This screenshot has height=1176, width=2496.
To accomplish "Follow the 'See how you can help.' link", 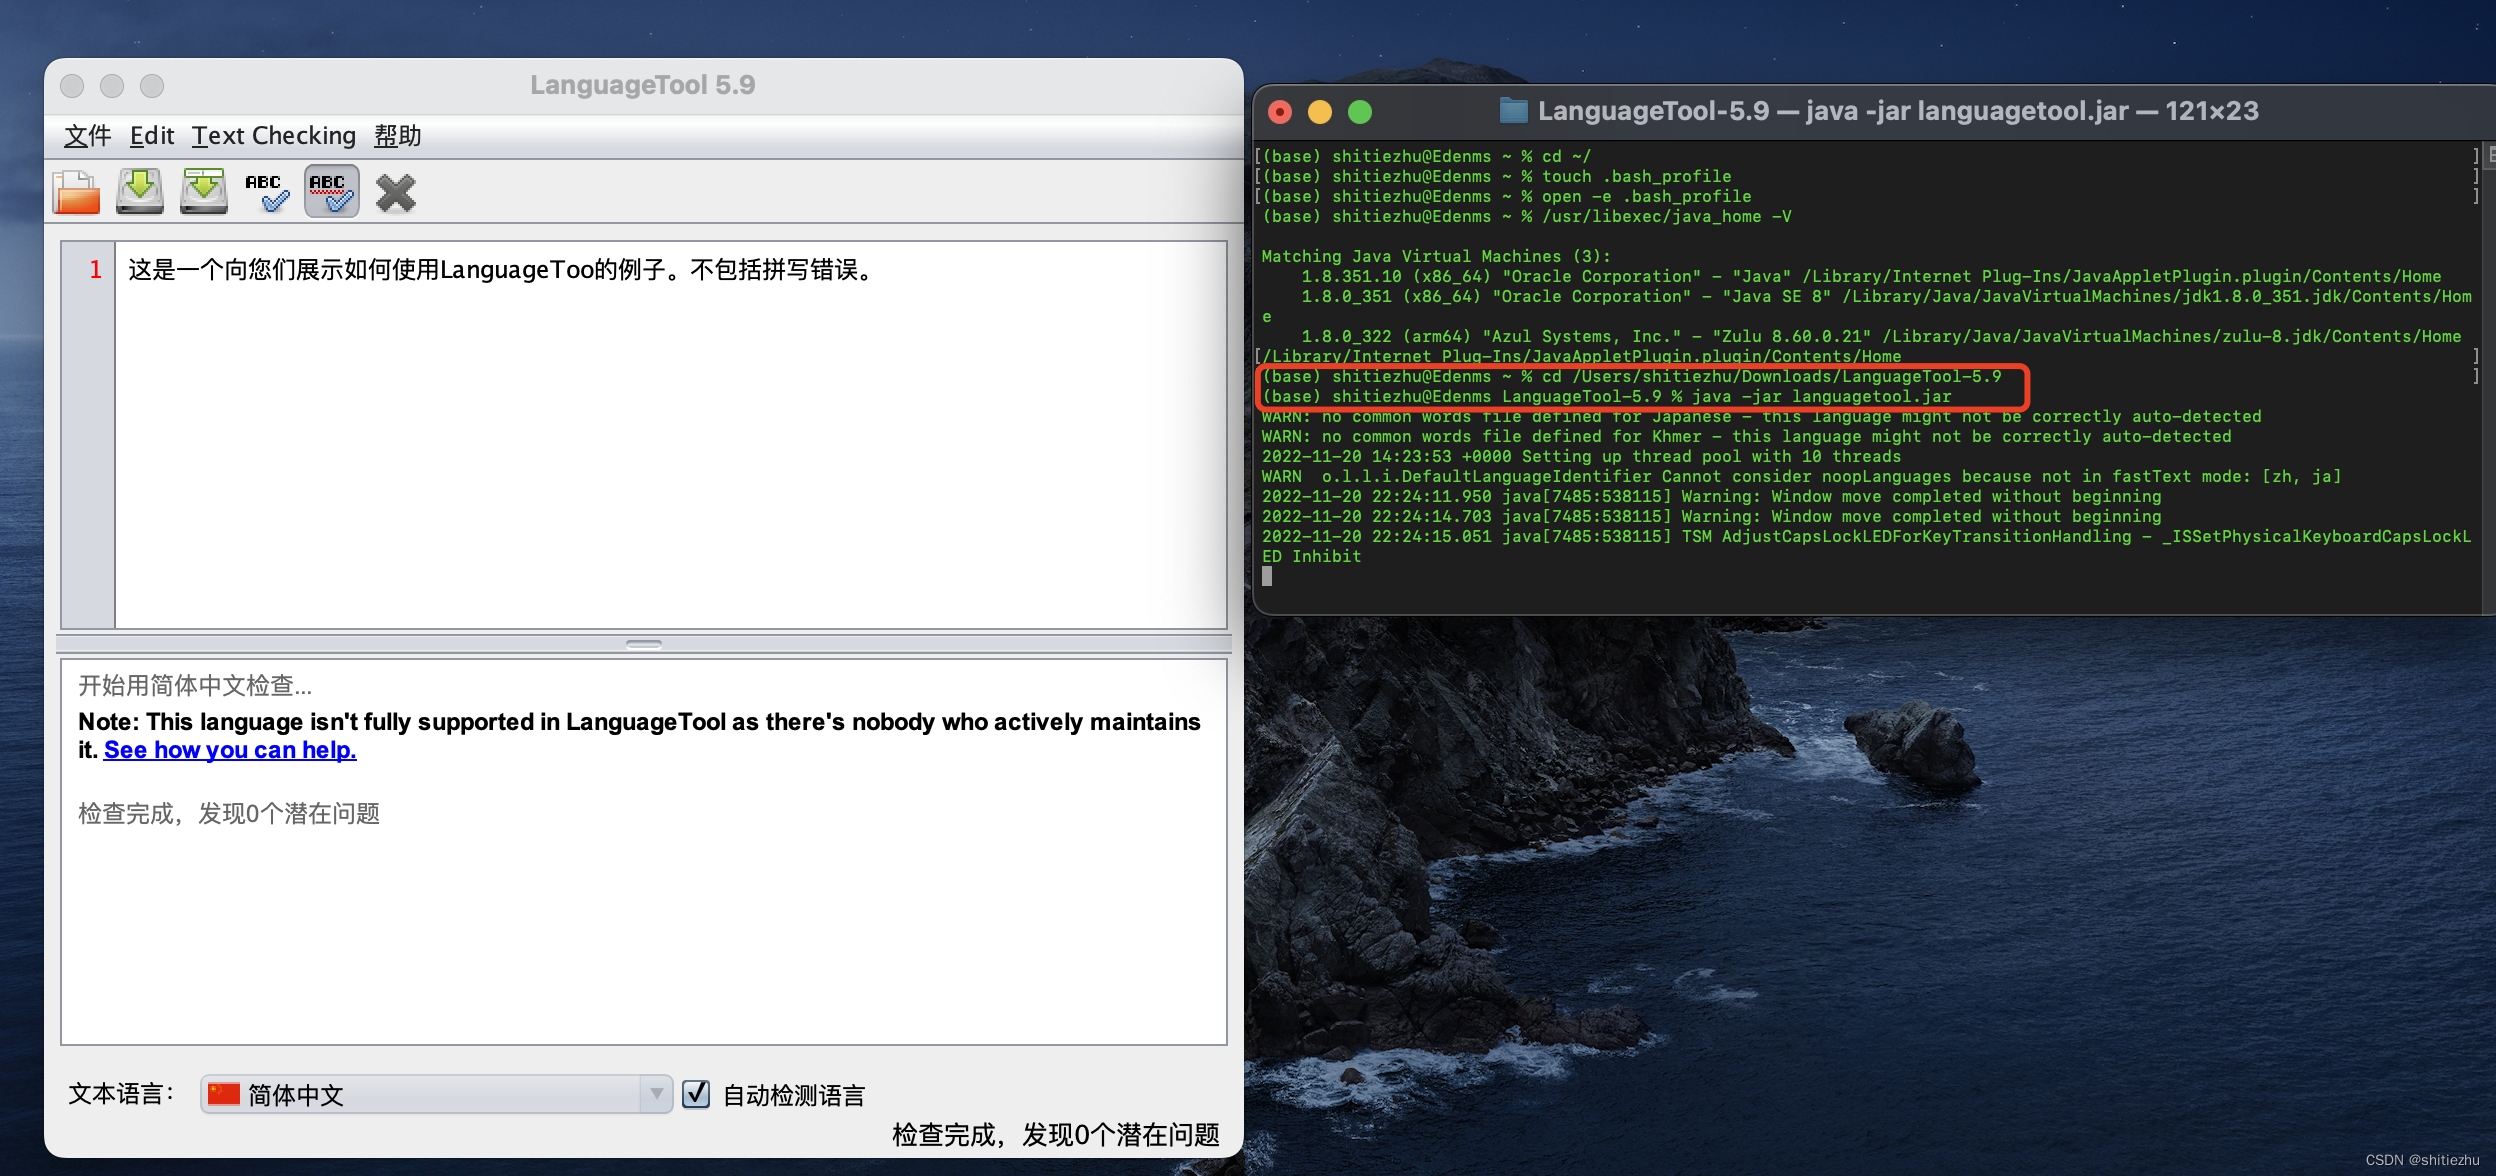I will (230, 750).
